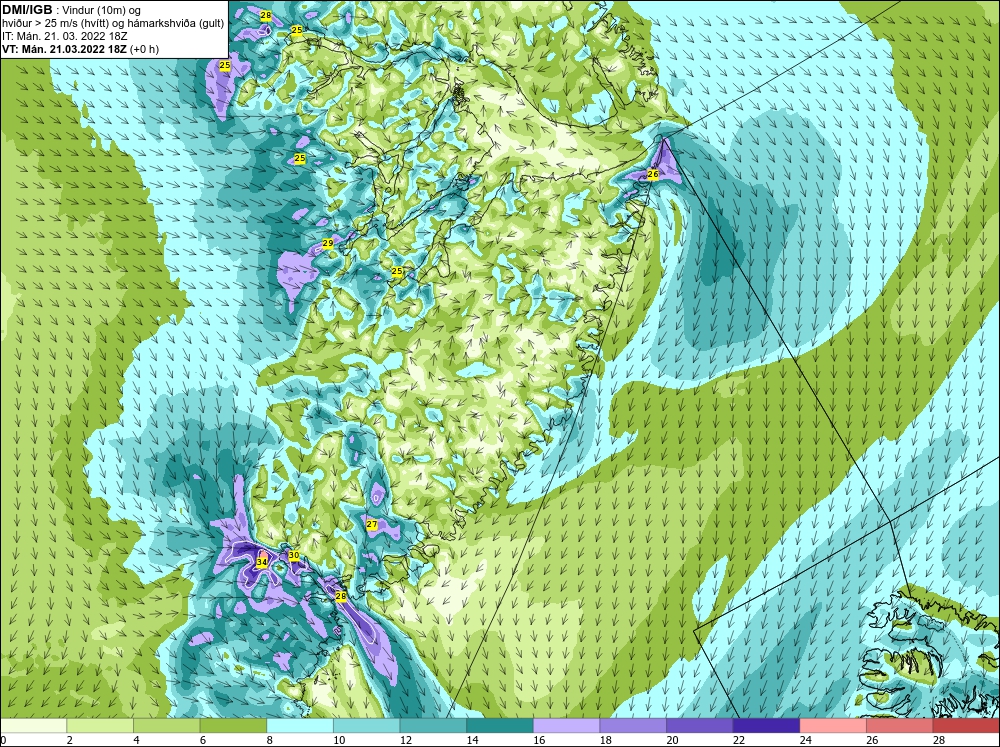Select the 18–20 m/s medium purple swatch
Screen dimensions: 1000x747
pyautogui.click(x=633, y=725)
